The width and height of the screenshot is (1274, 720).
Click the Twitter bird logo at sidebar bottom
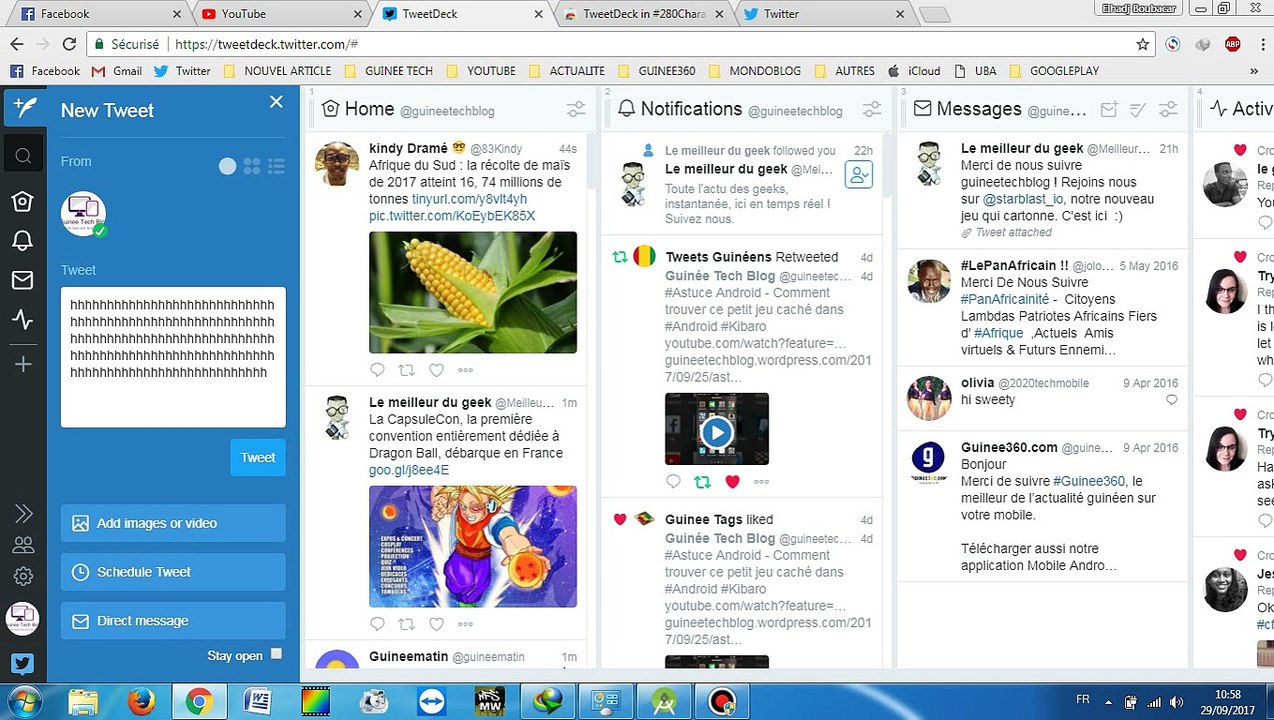[23, 663]
